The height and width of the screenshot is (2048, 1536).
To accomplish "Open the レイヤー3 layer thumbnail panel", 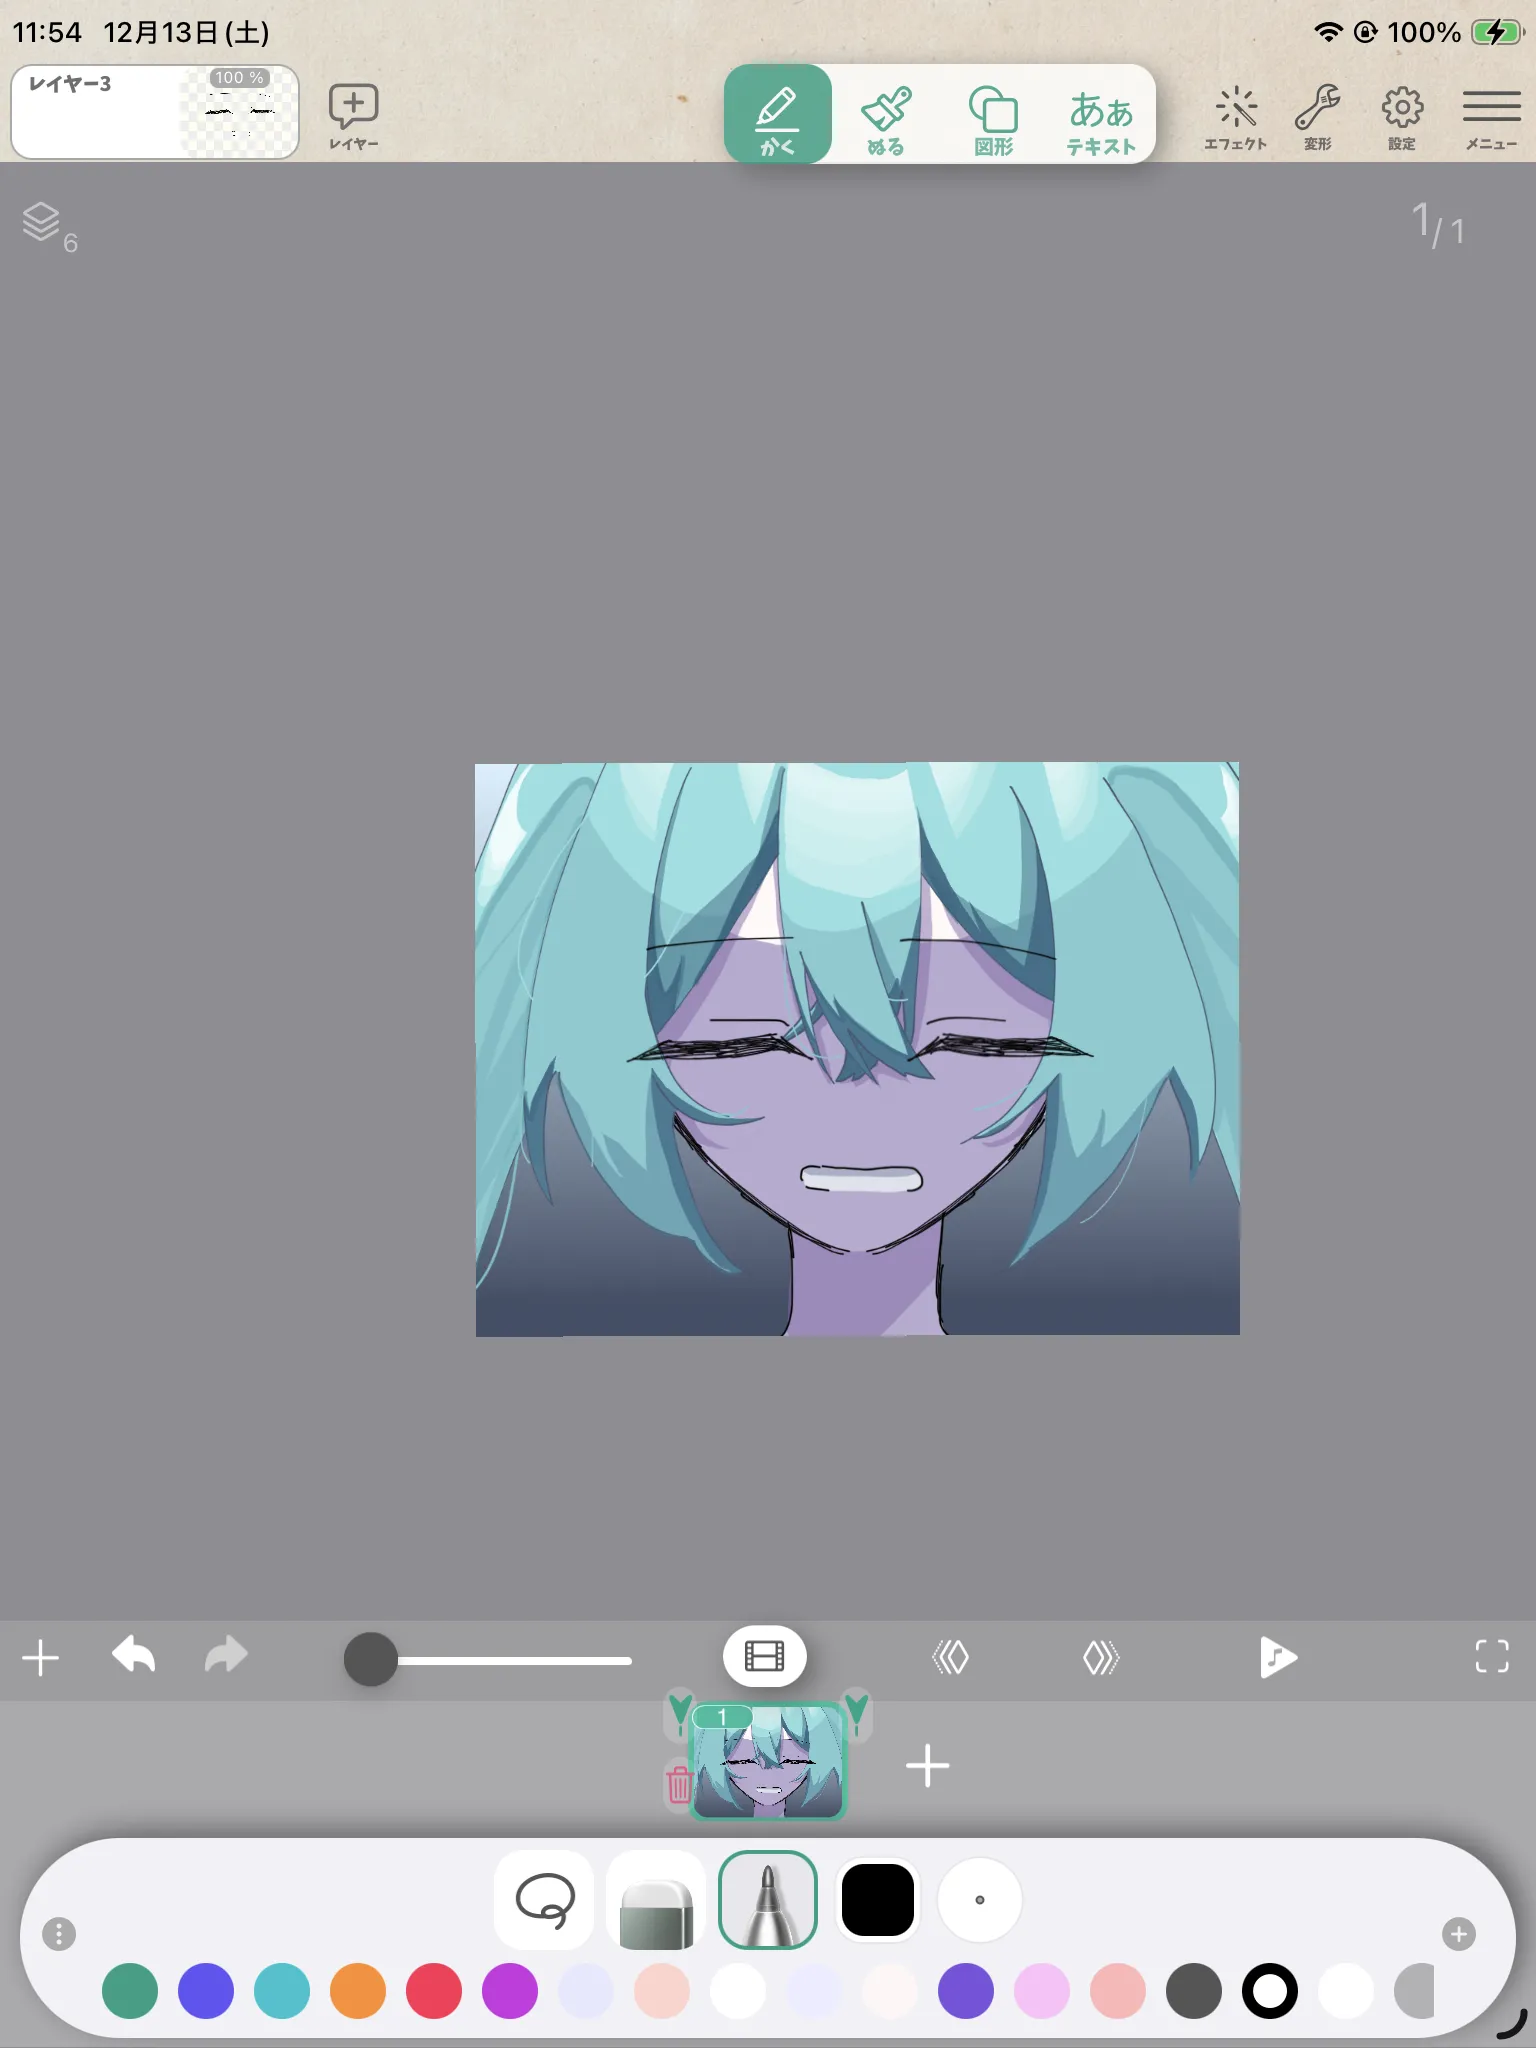I will tap(155, 112).
